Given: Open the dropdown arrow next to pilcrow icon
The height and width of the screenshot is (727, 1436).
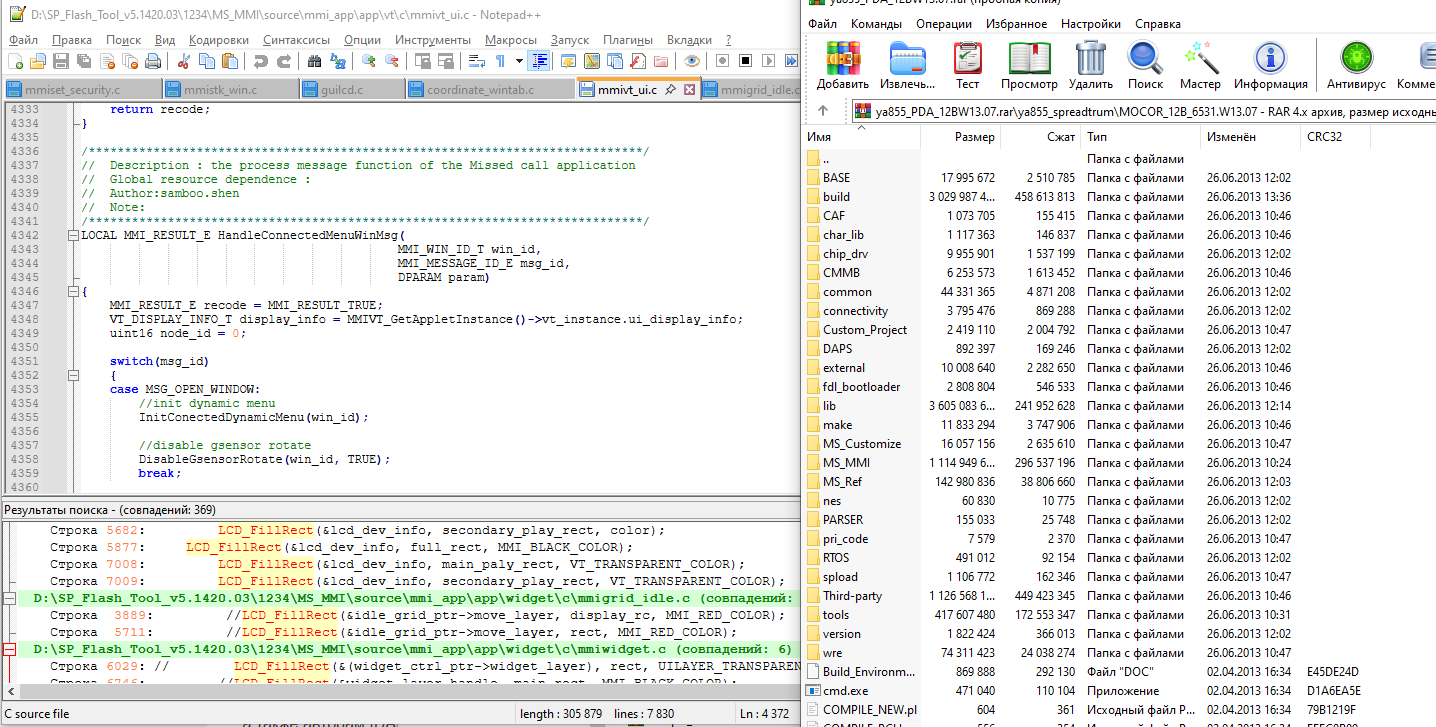Looking at the screenshot, I should coord(519,61).
